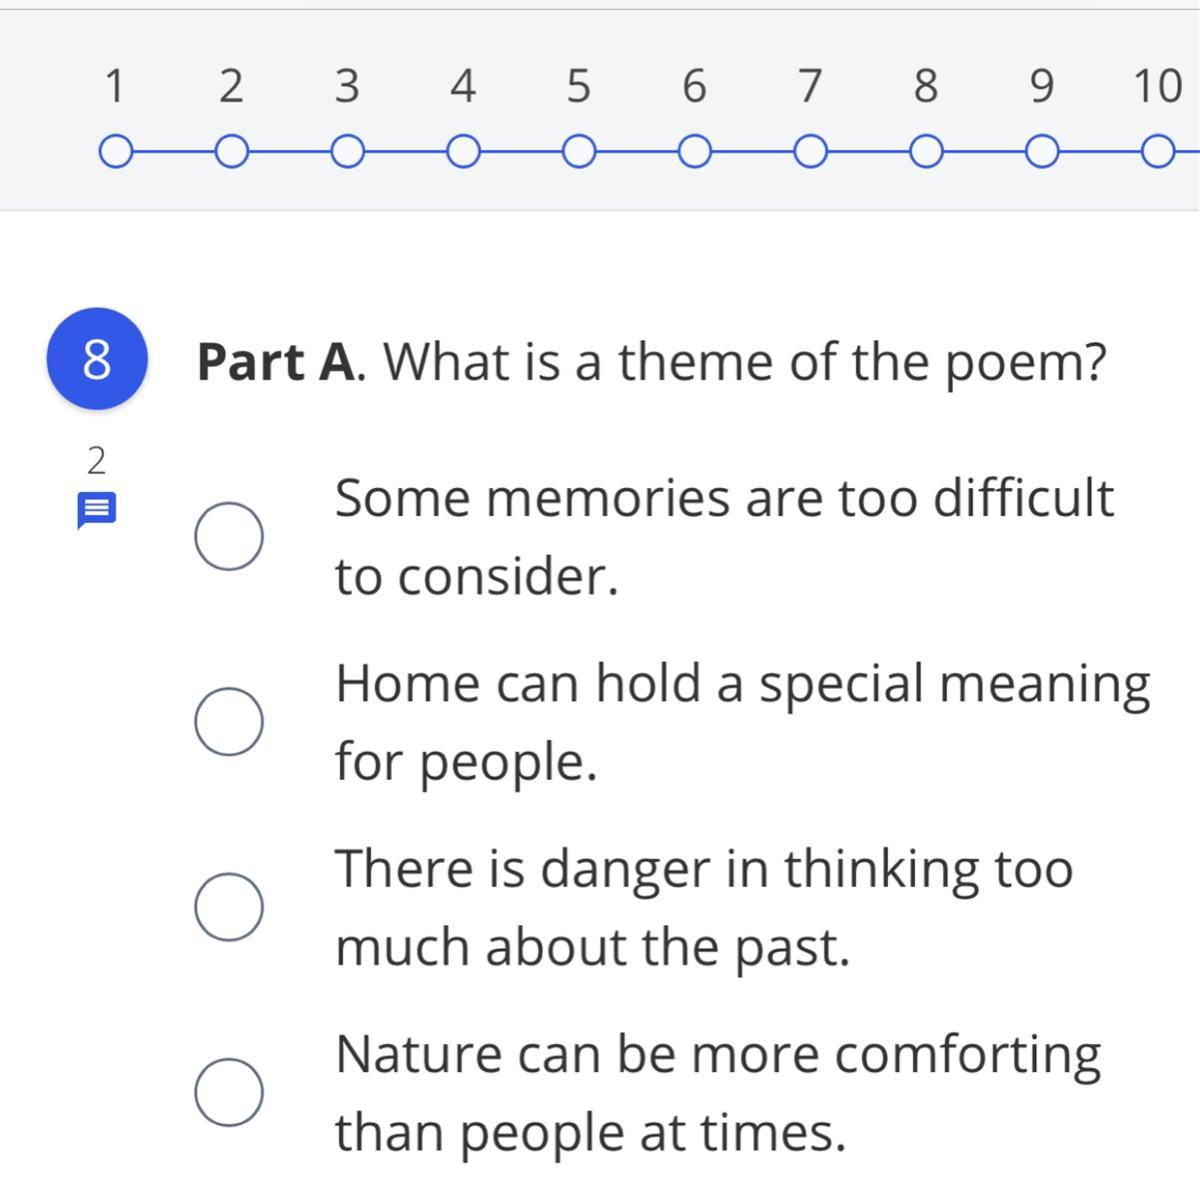Click the number 9 label above timeline
1200x1200 pixels.
point(1042,87)
